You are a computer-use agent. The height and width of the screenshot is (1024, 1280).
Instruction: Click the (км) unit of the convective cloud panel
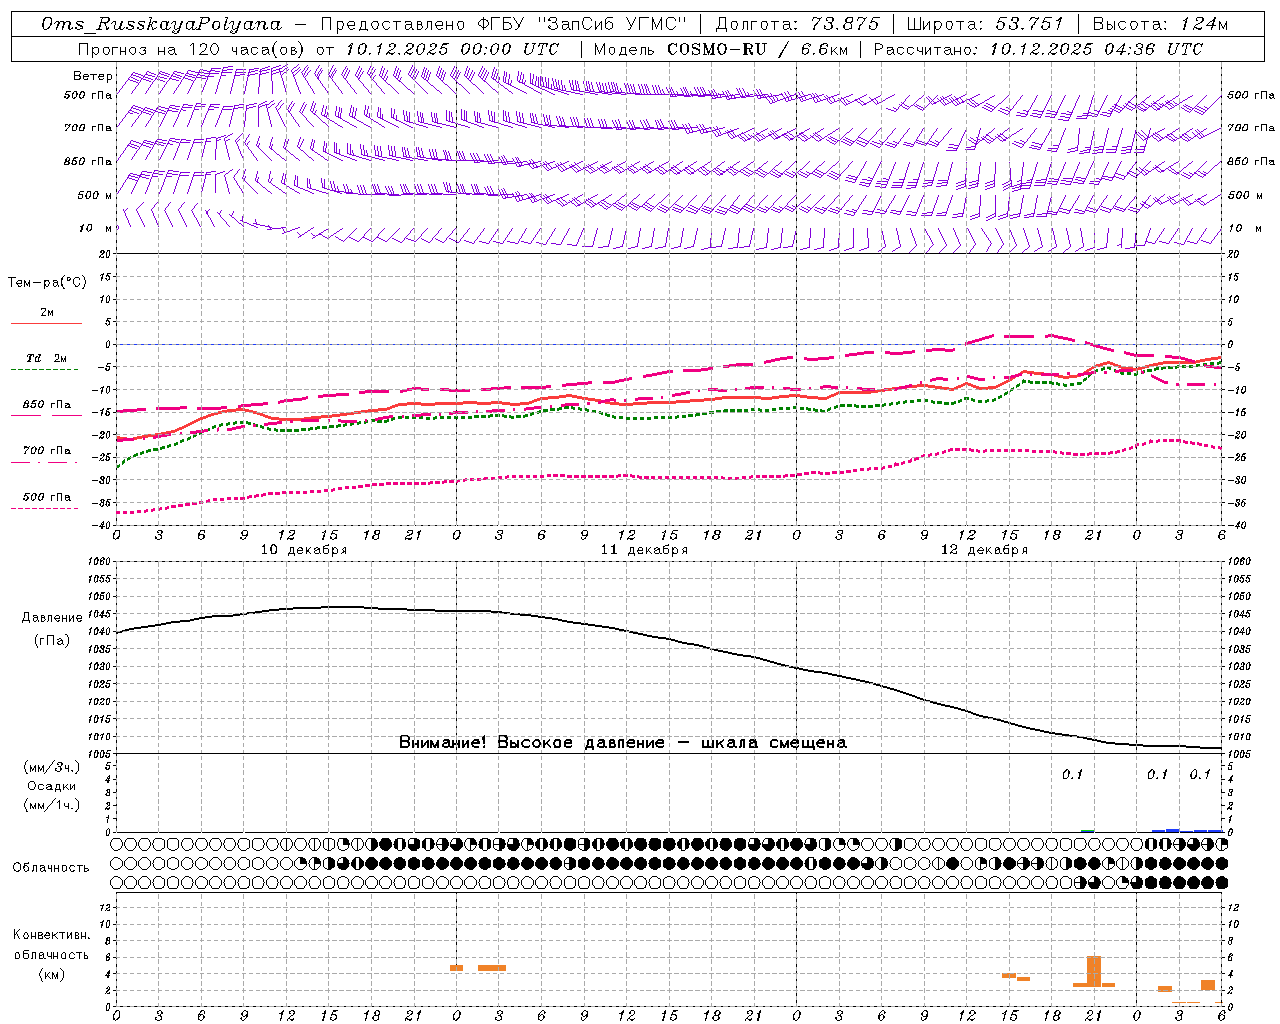point(52,974)
